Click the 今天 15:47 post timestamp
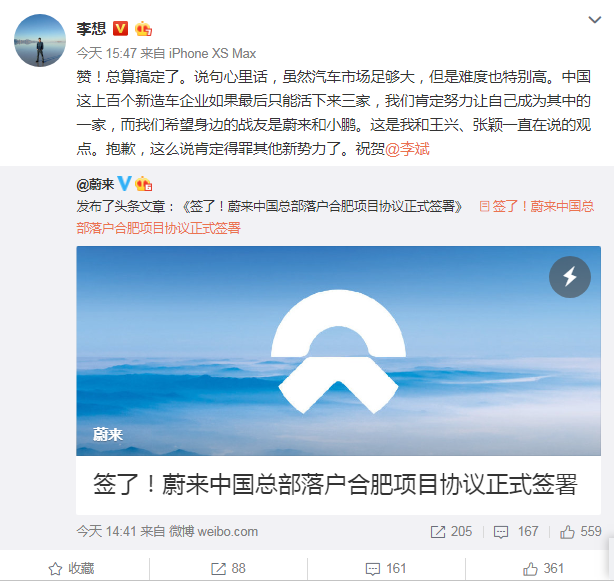The height and width of the screenshot is (582, 614). coord(106,53)
